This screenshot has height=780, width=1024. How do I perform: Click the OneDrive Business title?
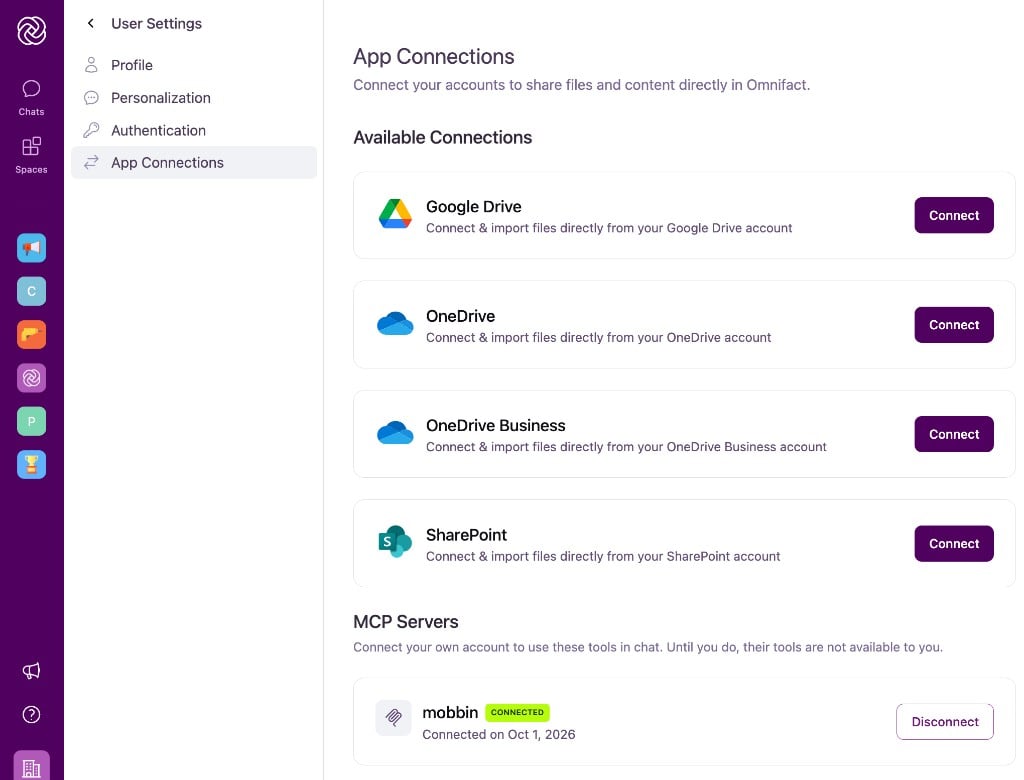495,425
